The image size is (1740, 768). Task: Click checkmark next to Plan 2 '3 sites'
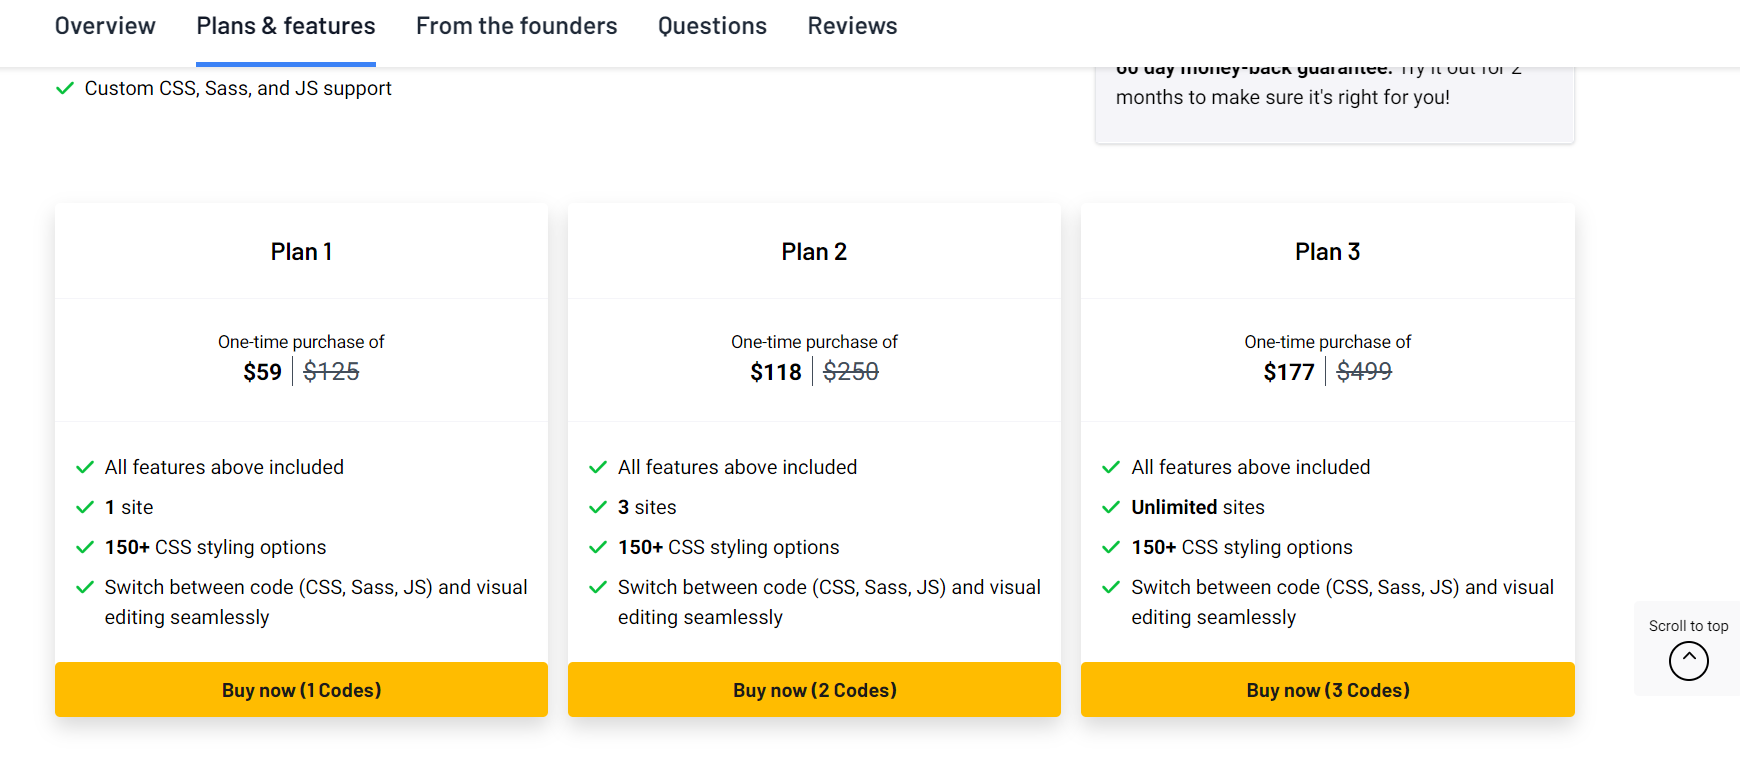[x=598, y=508]
